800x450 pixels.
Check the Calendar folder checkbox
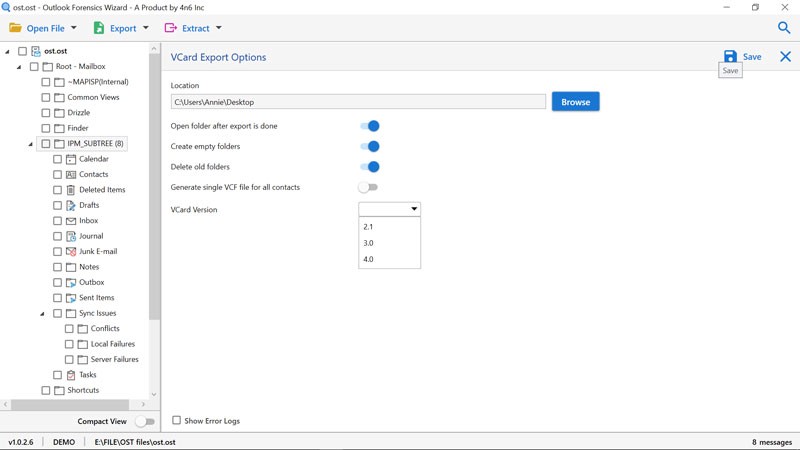pyautogui.click(x=57, y=159)
